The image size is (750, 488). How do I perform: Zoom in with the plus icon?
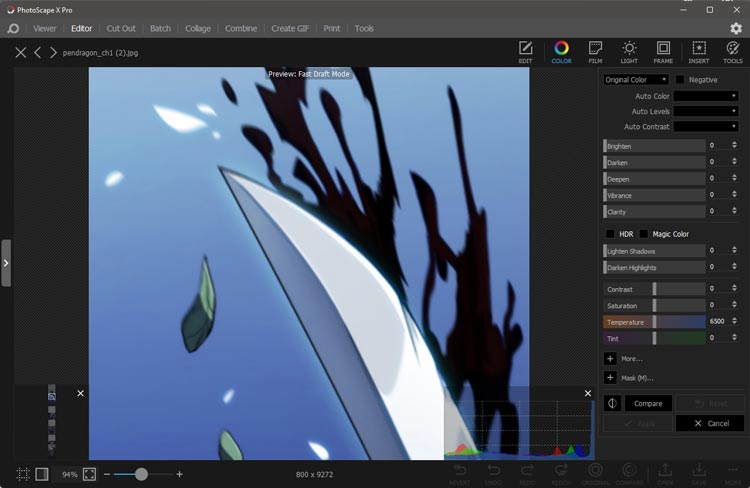click(179, 474)
